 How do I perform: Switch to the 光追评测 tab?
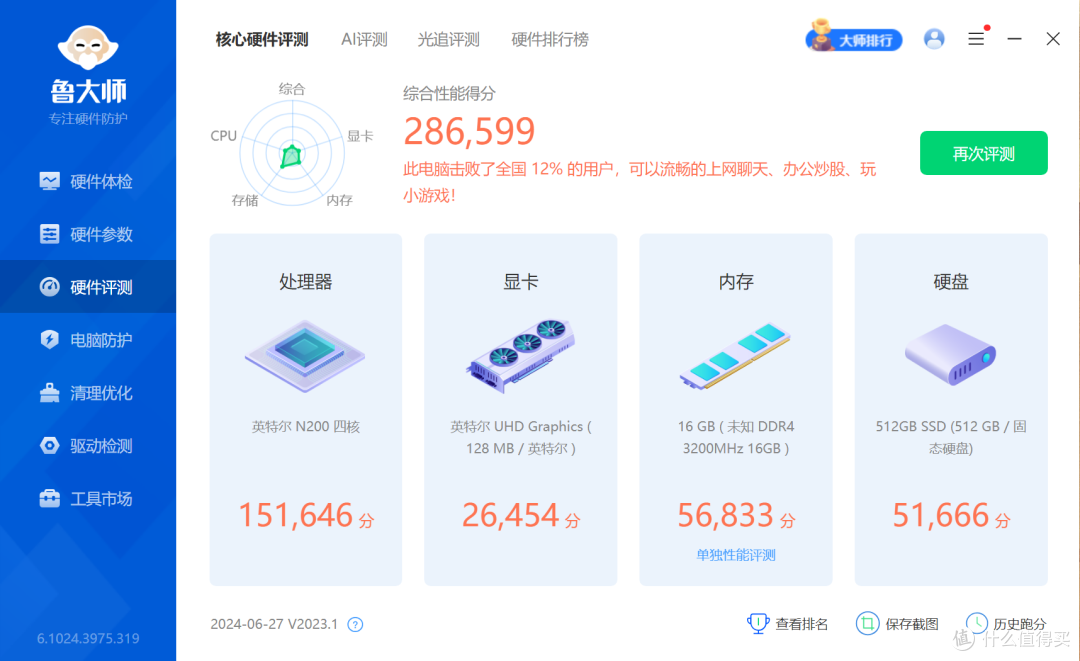coord(448,39)
